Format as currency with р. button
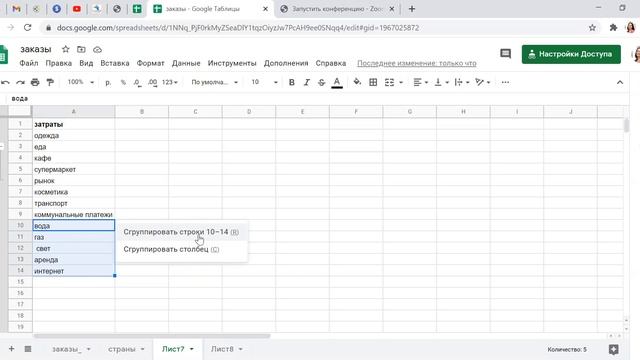The width and height of the screenshot is (640, 360). coord(108,82)
